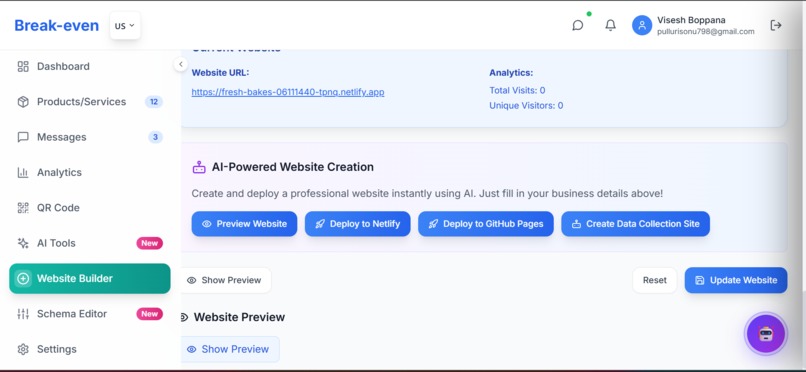
Task: Open the chat messages icon in header
Action: 578,25
